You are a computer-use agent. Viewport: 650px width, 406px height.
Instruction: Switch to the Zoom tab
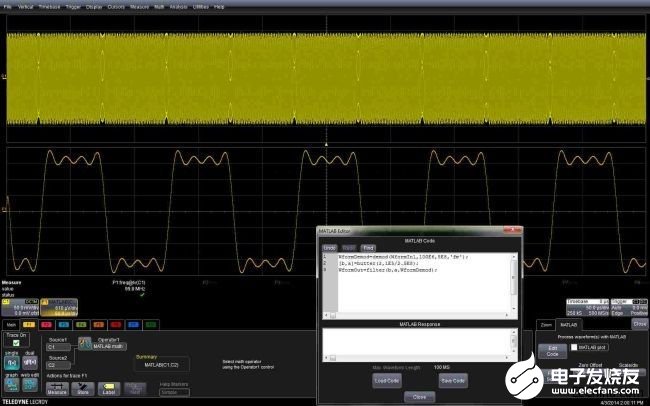[x=546, y=325]
